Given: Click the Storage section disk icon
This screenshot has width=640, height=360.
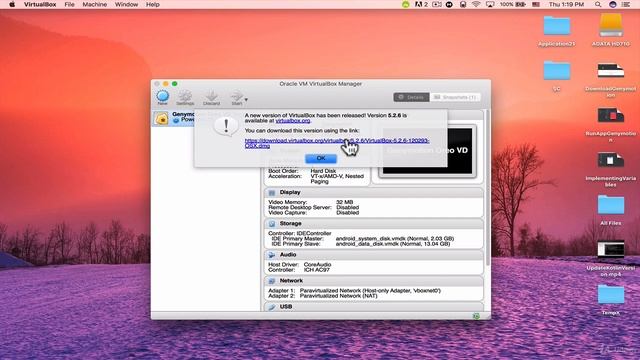Looking at the screenshot, I should (x=272, y=224).
